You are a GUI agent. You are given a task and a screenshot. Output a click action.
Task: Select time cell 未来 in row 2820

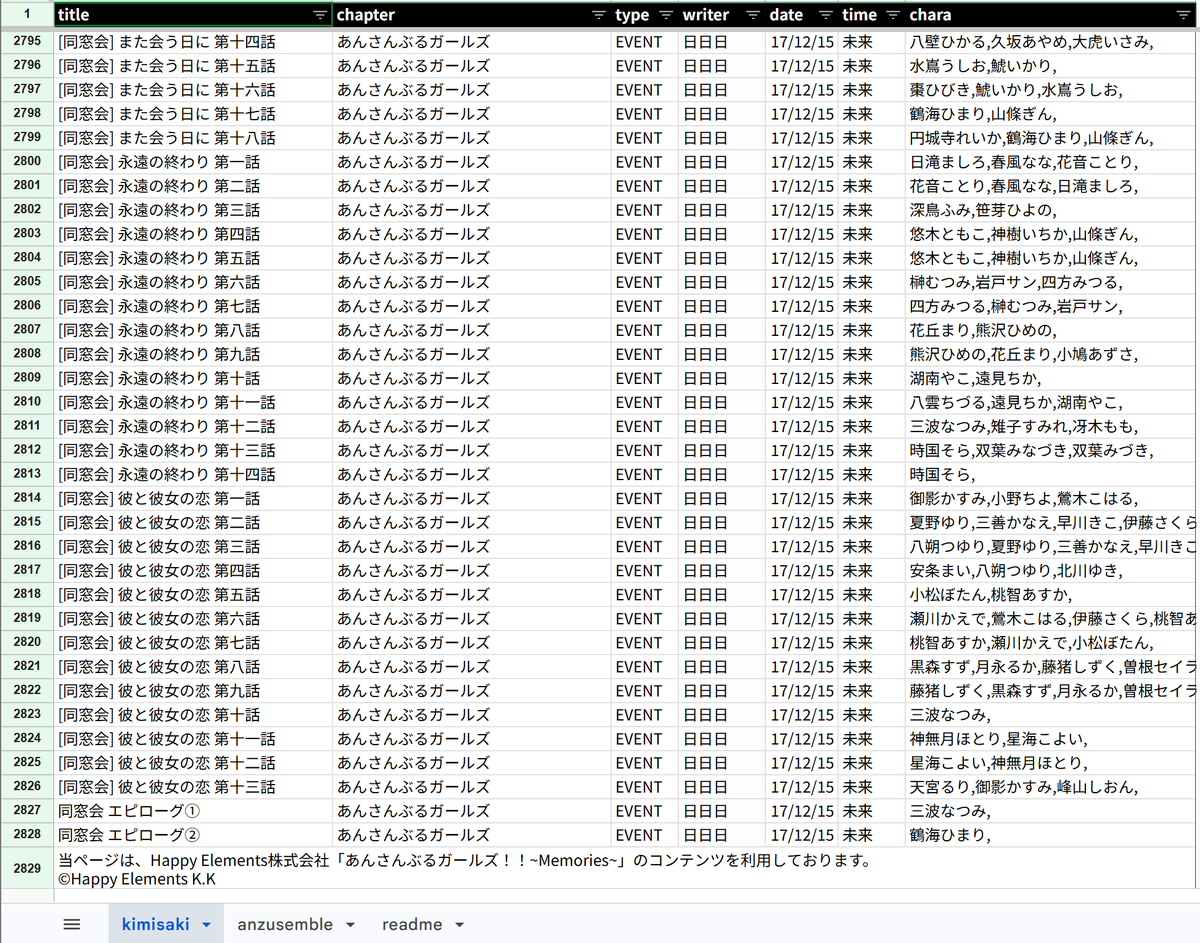pyautogui.click(x=871, y=643)
